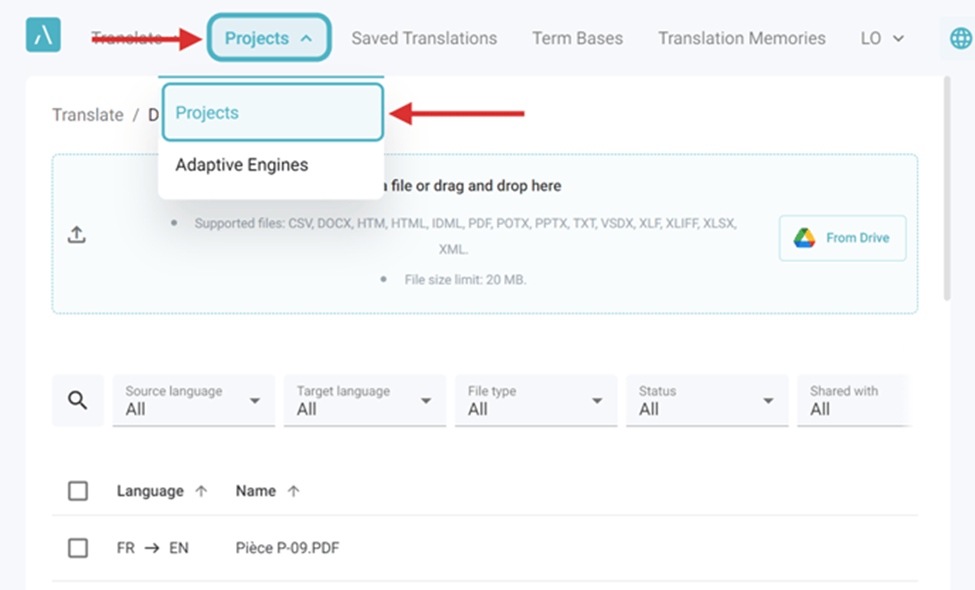Click the vertical page scrollbar
Viewport: 975px width, 590px height.
point(947,188)
